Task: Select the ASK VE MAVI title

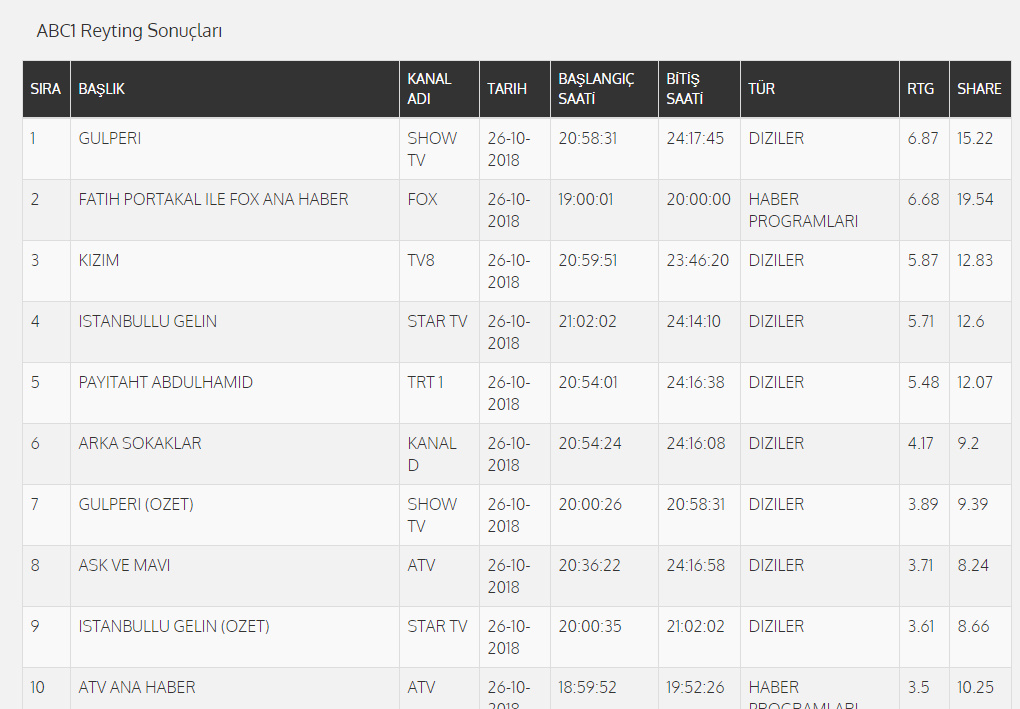Action: click(124, 566)
